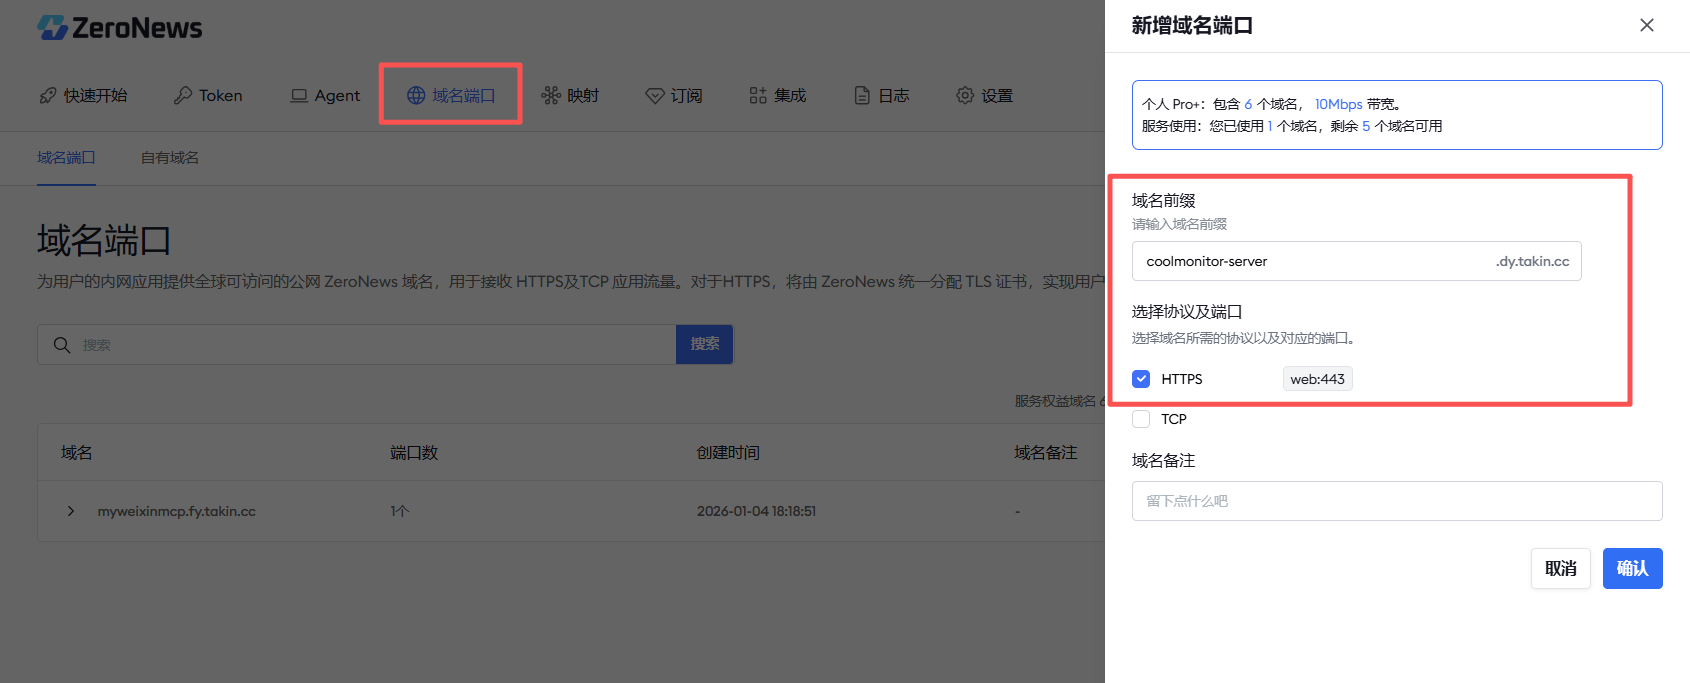Click the mapping icon beside 映射
The width and height of the screenshot is (1690, 683).
pos(551,96)
